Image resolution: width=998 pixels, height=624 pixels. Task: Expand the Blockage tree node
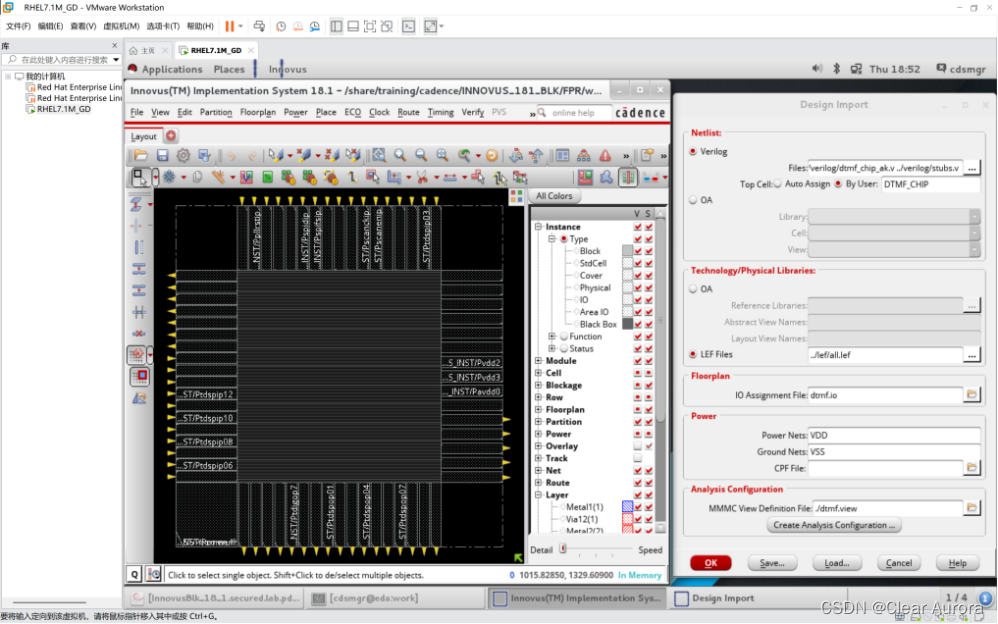538,385
